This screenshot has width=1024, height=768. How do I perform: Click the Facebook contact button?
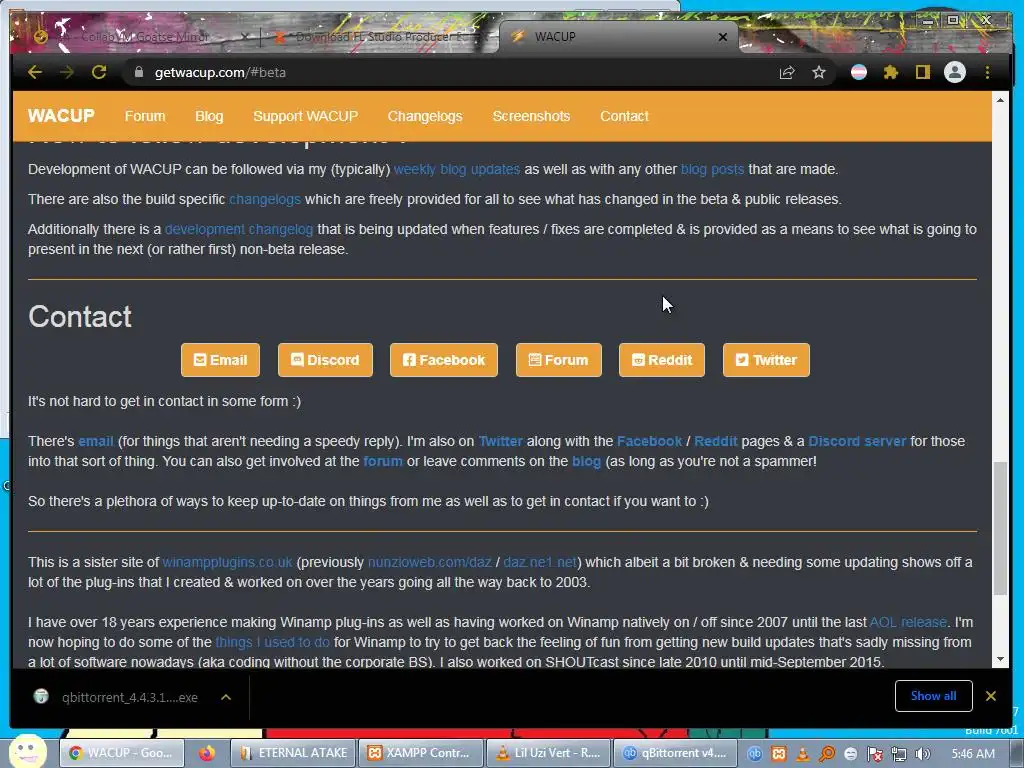443,360
